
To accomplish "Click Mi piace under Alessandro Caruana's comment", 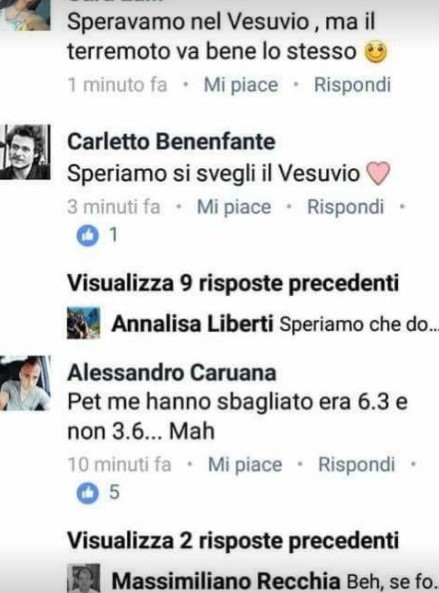I will click(245, 465).
